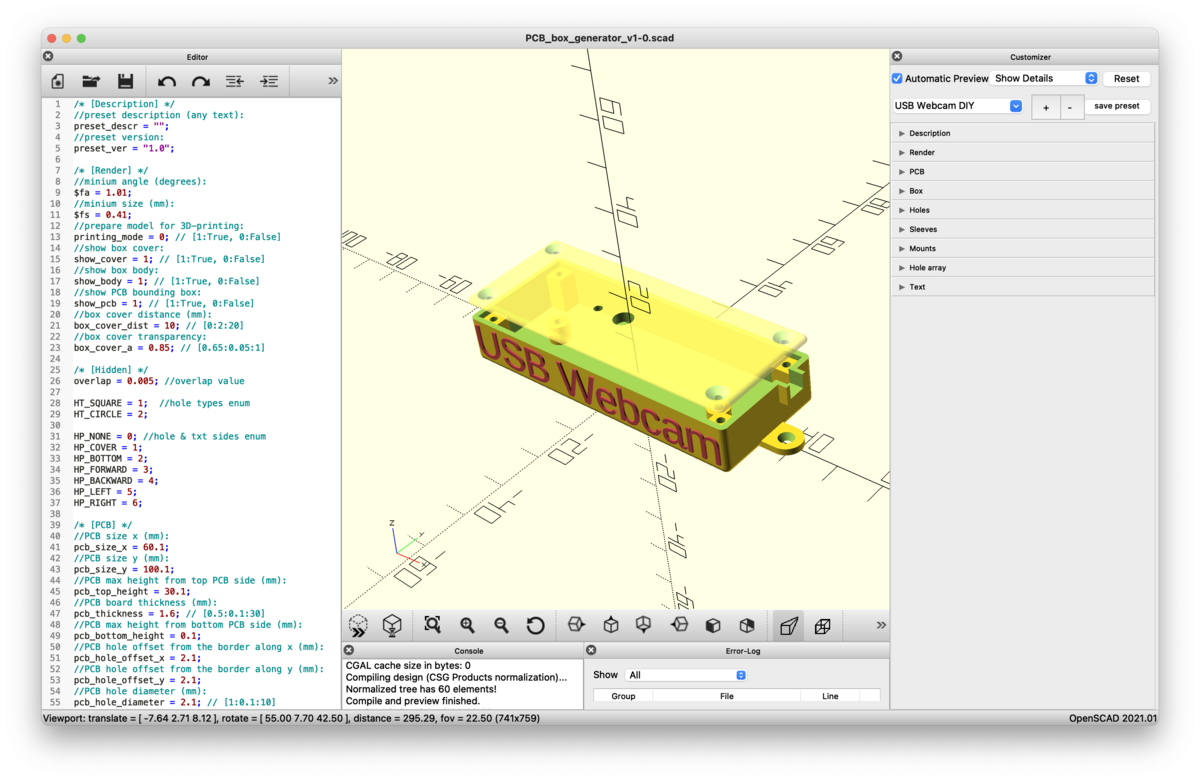This screenshot has height=780, width=1200.
Task: Click the Line column header in Error-Log
Action: coord(830,696)
